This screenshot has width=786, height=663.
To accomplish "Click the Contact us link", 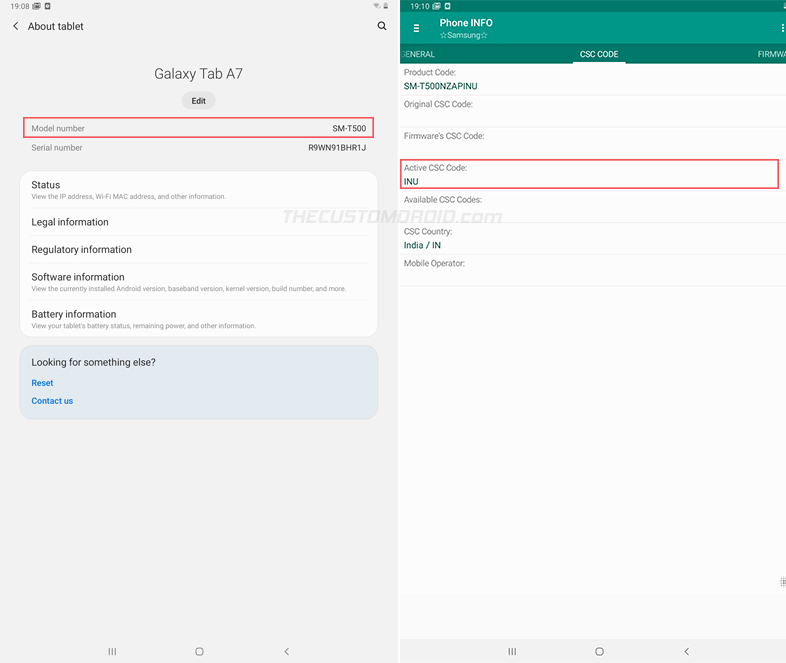I will pyautogui.click(x=52, y=401).
